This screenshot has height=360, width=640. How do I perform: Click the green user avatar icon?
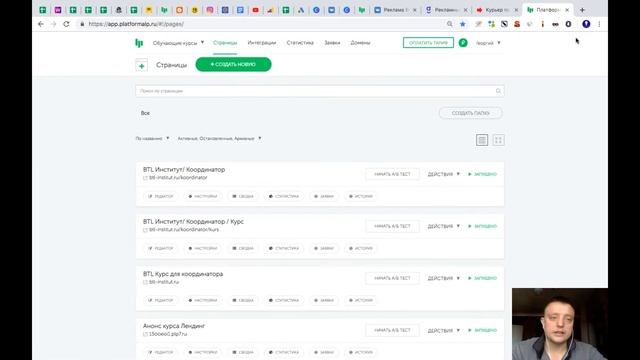[x=463, y=42]
